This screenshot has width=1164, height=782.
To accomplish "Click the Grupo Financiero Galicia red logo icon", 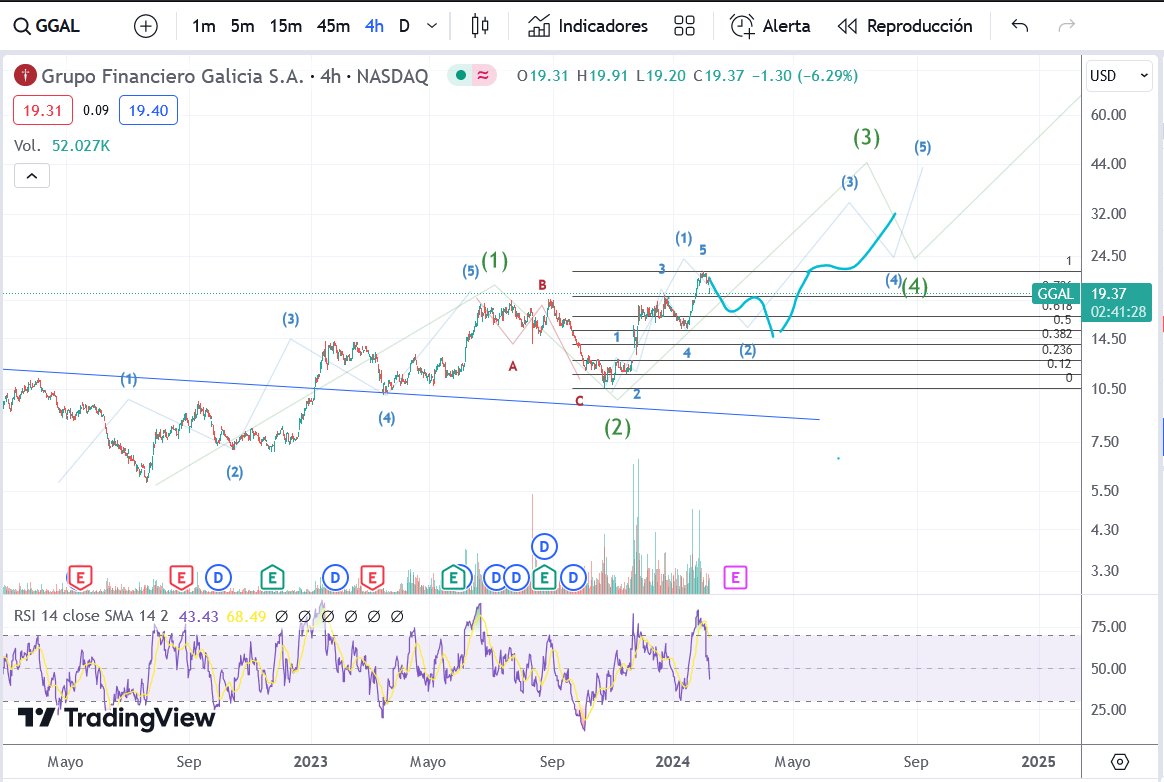I will point(25,75).
